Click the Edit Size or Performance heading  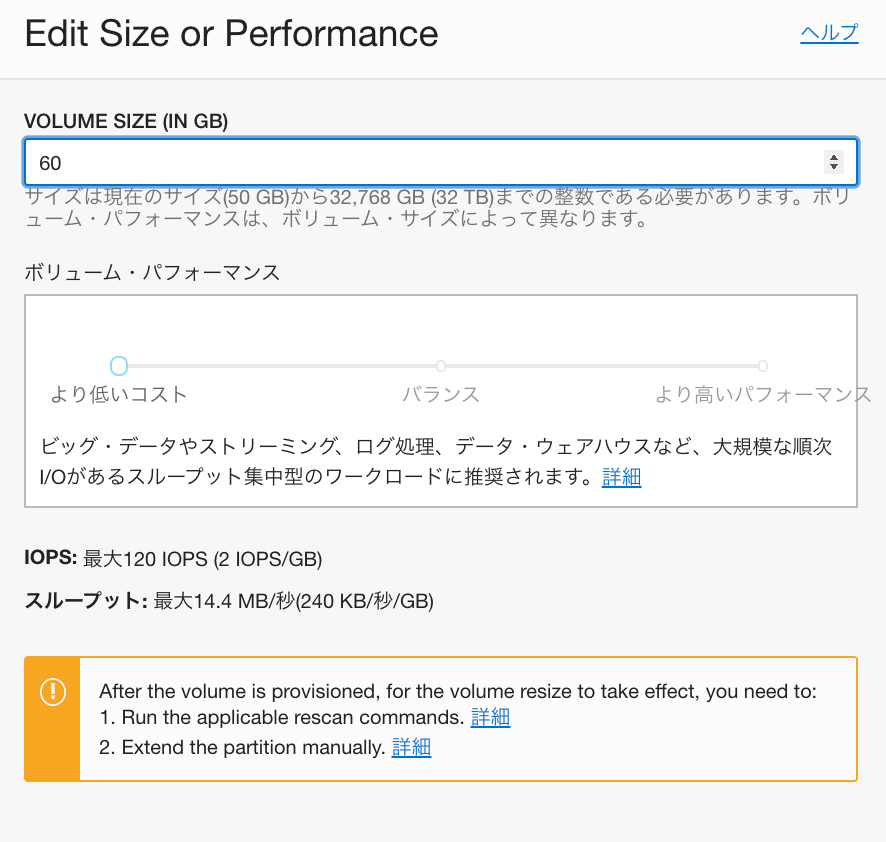pyautogui.click(x=232, y=33)
